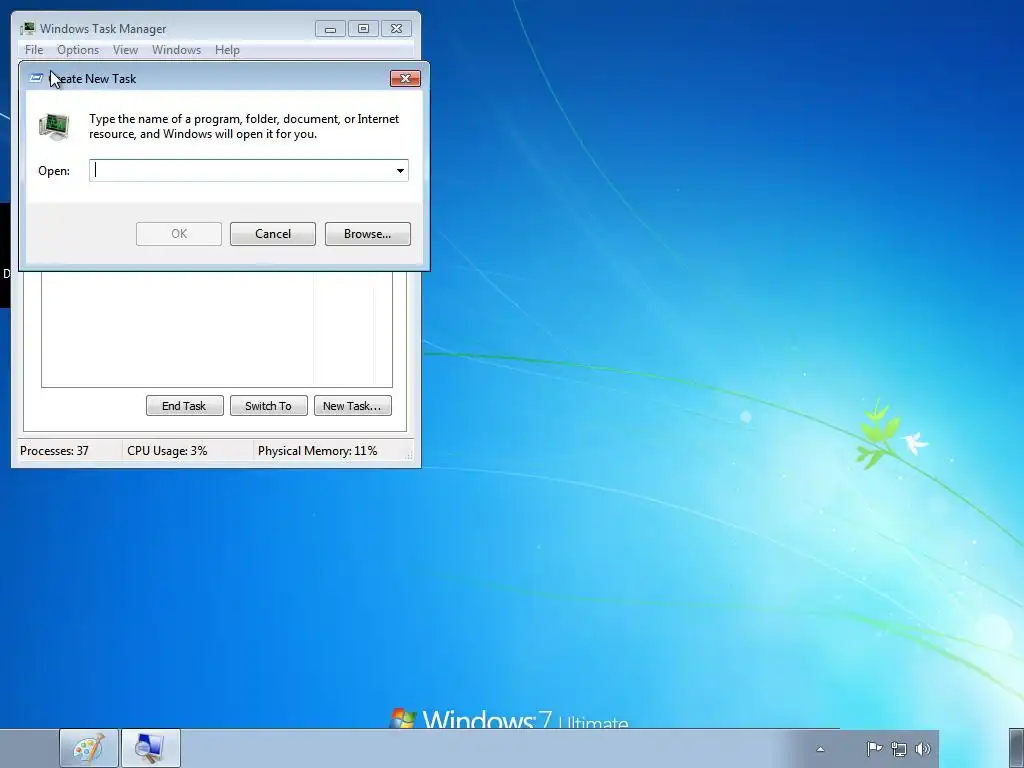This screenshot has height=768, width=1024.
Task: Click End Task button in Task Manager
Action: click(184, 406)
